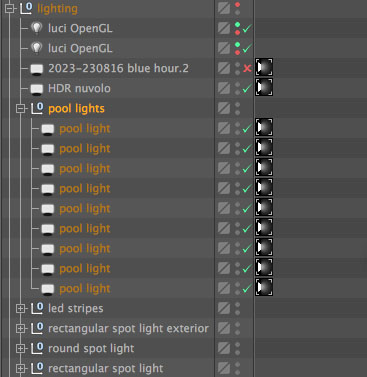Select round spot light object name
This screenshot has height=377, width=367.
(91, 349)
